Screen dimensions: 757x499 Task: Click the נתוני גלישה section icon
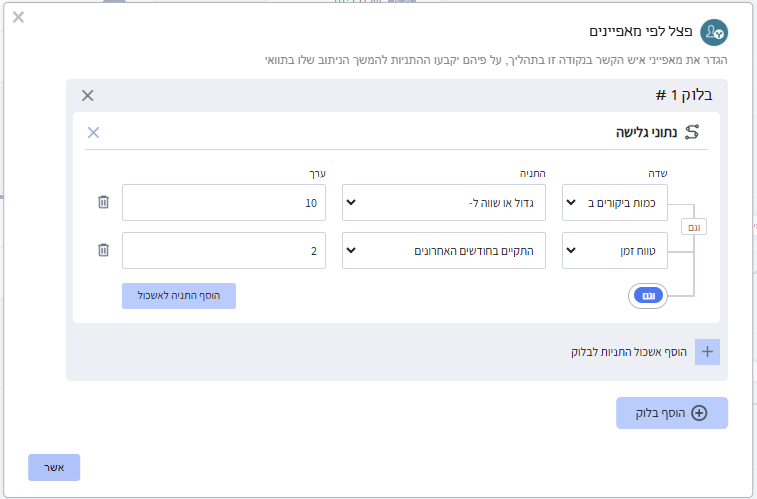coord(691,132)
